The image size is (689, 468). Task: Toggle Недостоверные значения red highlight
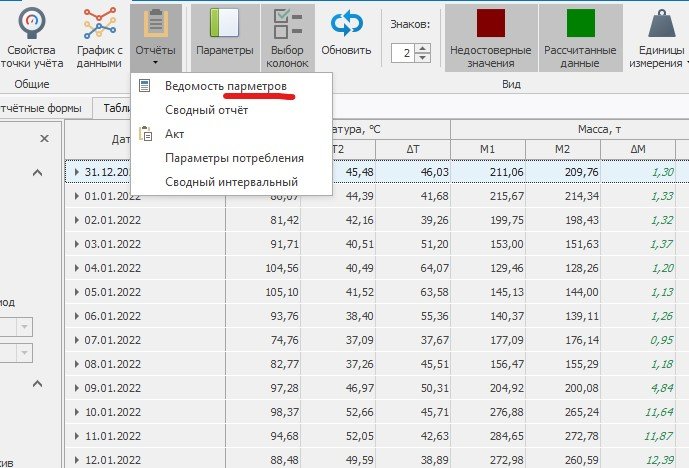tap(491, 24)
